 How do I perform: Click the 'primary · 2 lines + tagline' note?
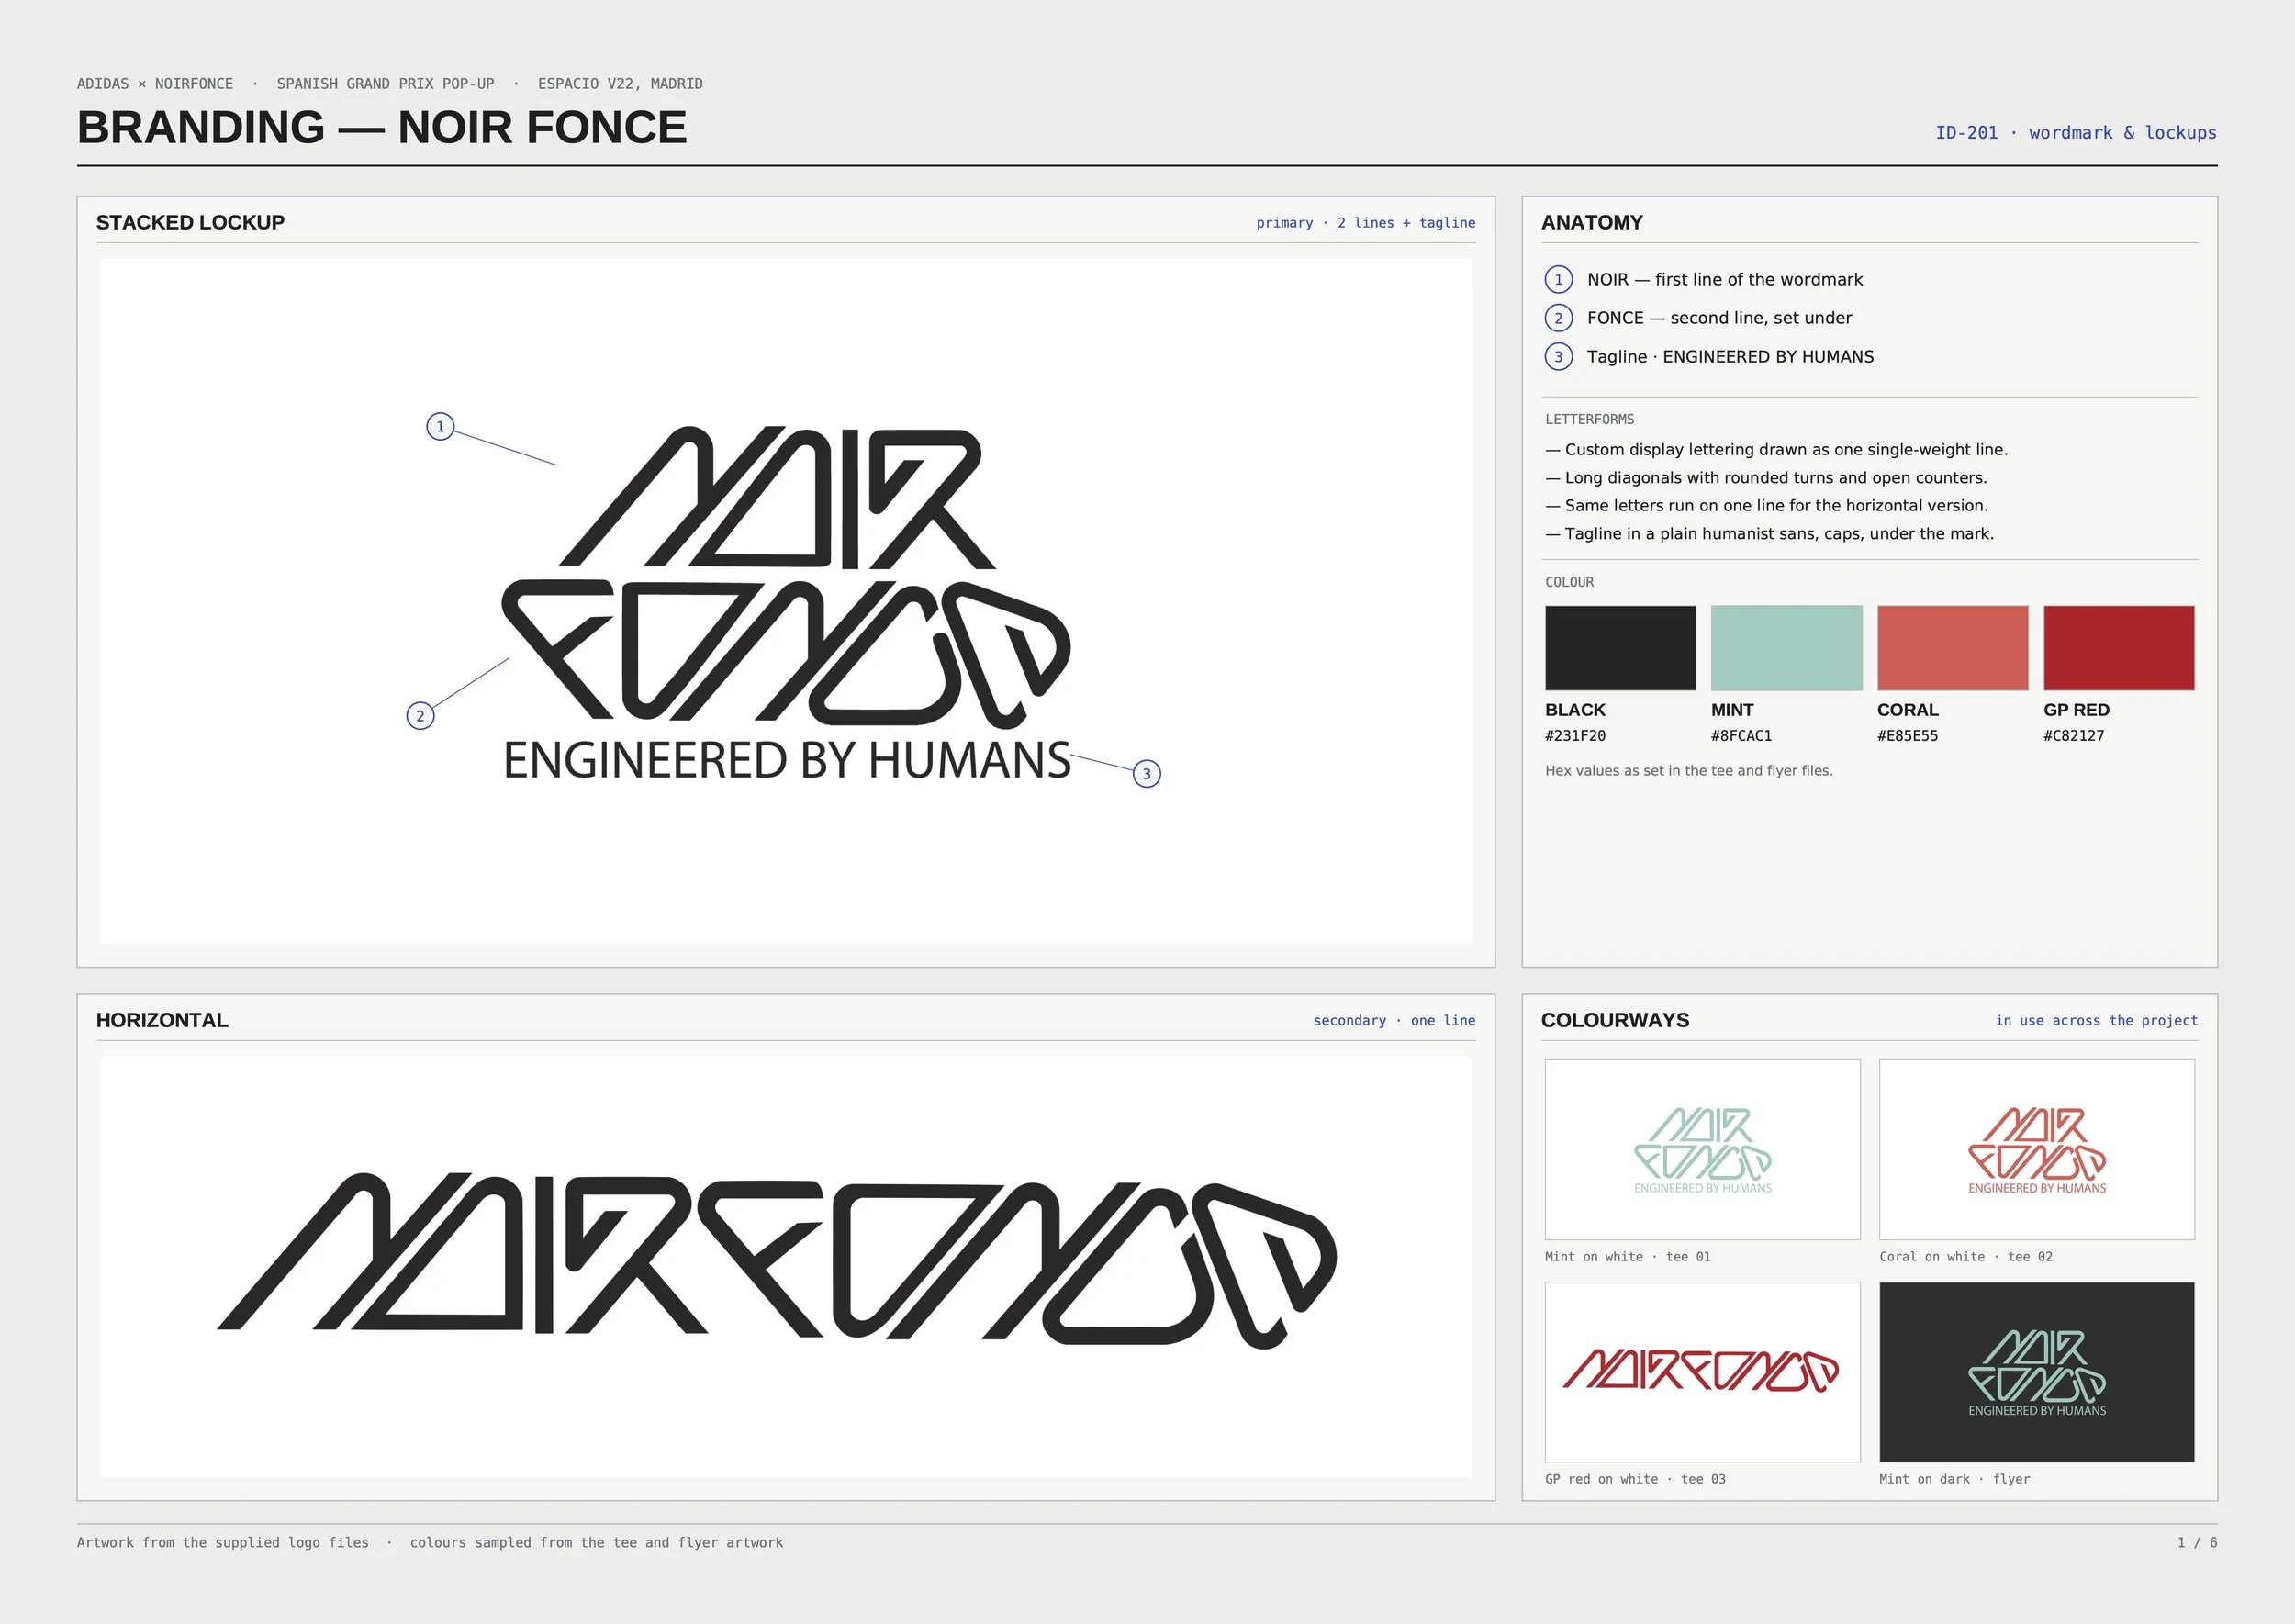(x=1365, y=223)
